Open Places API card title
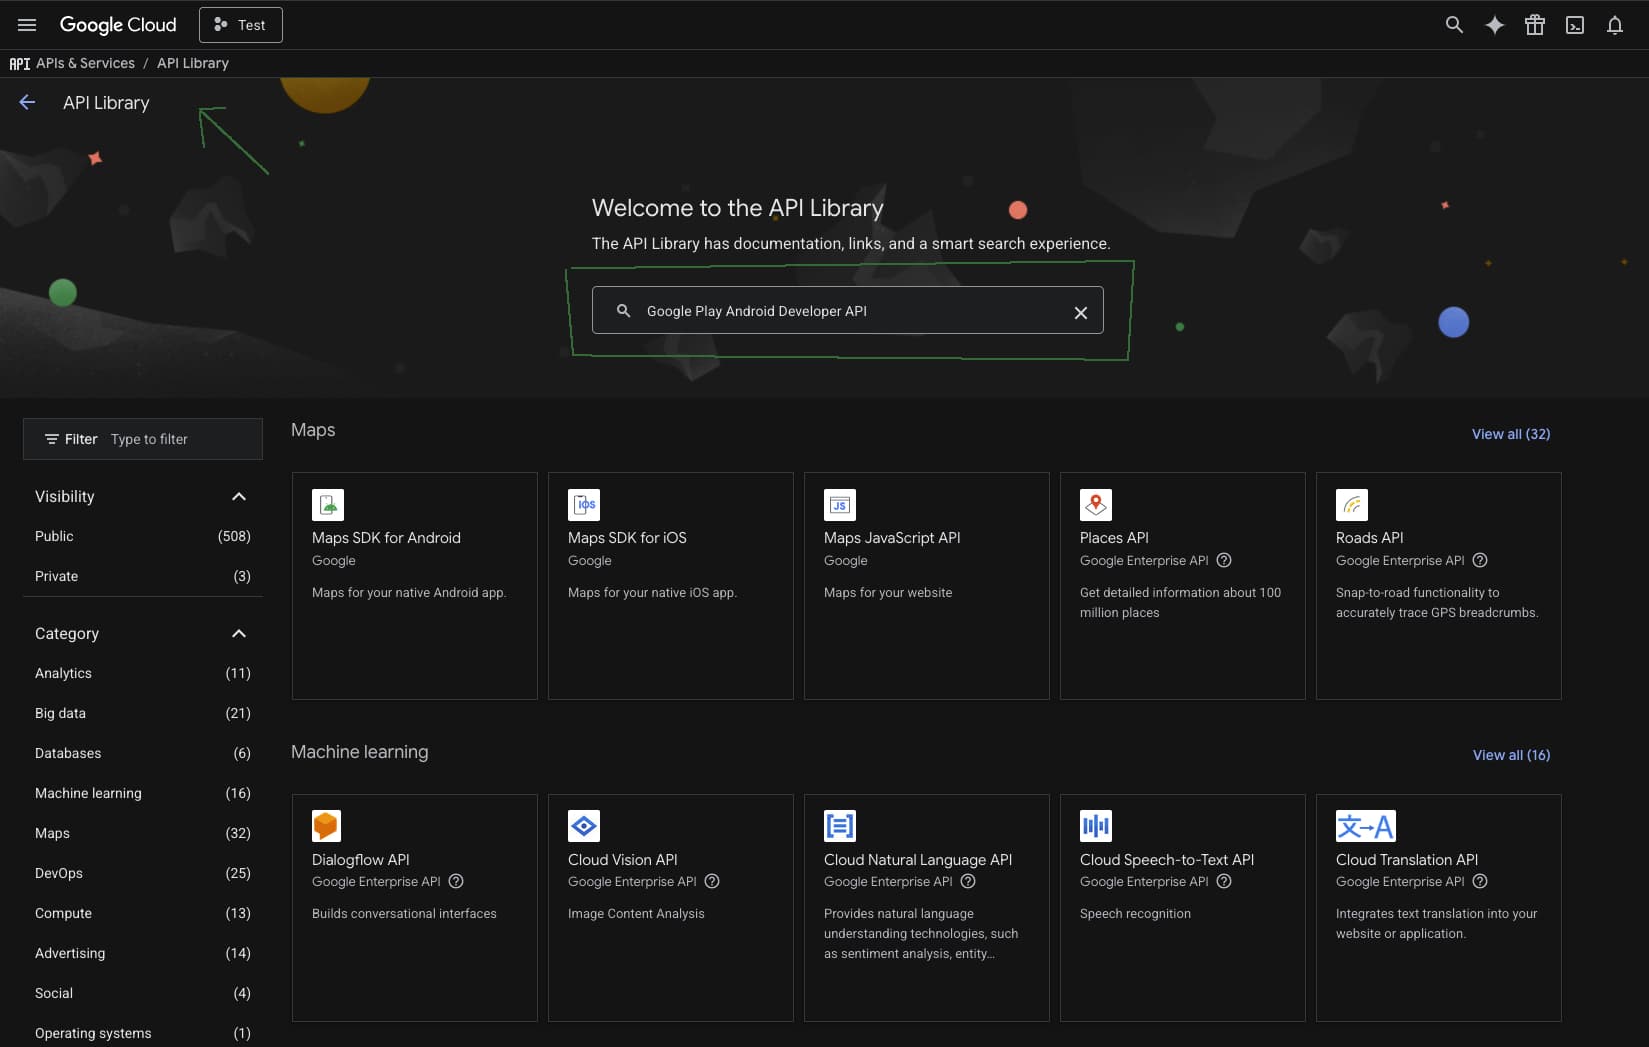1649x1047 pixels. (x=1114, y=538)
